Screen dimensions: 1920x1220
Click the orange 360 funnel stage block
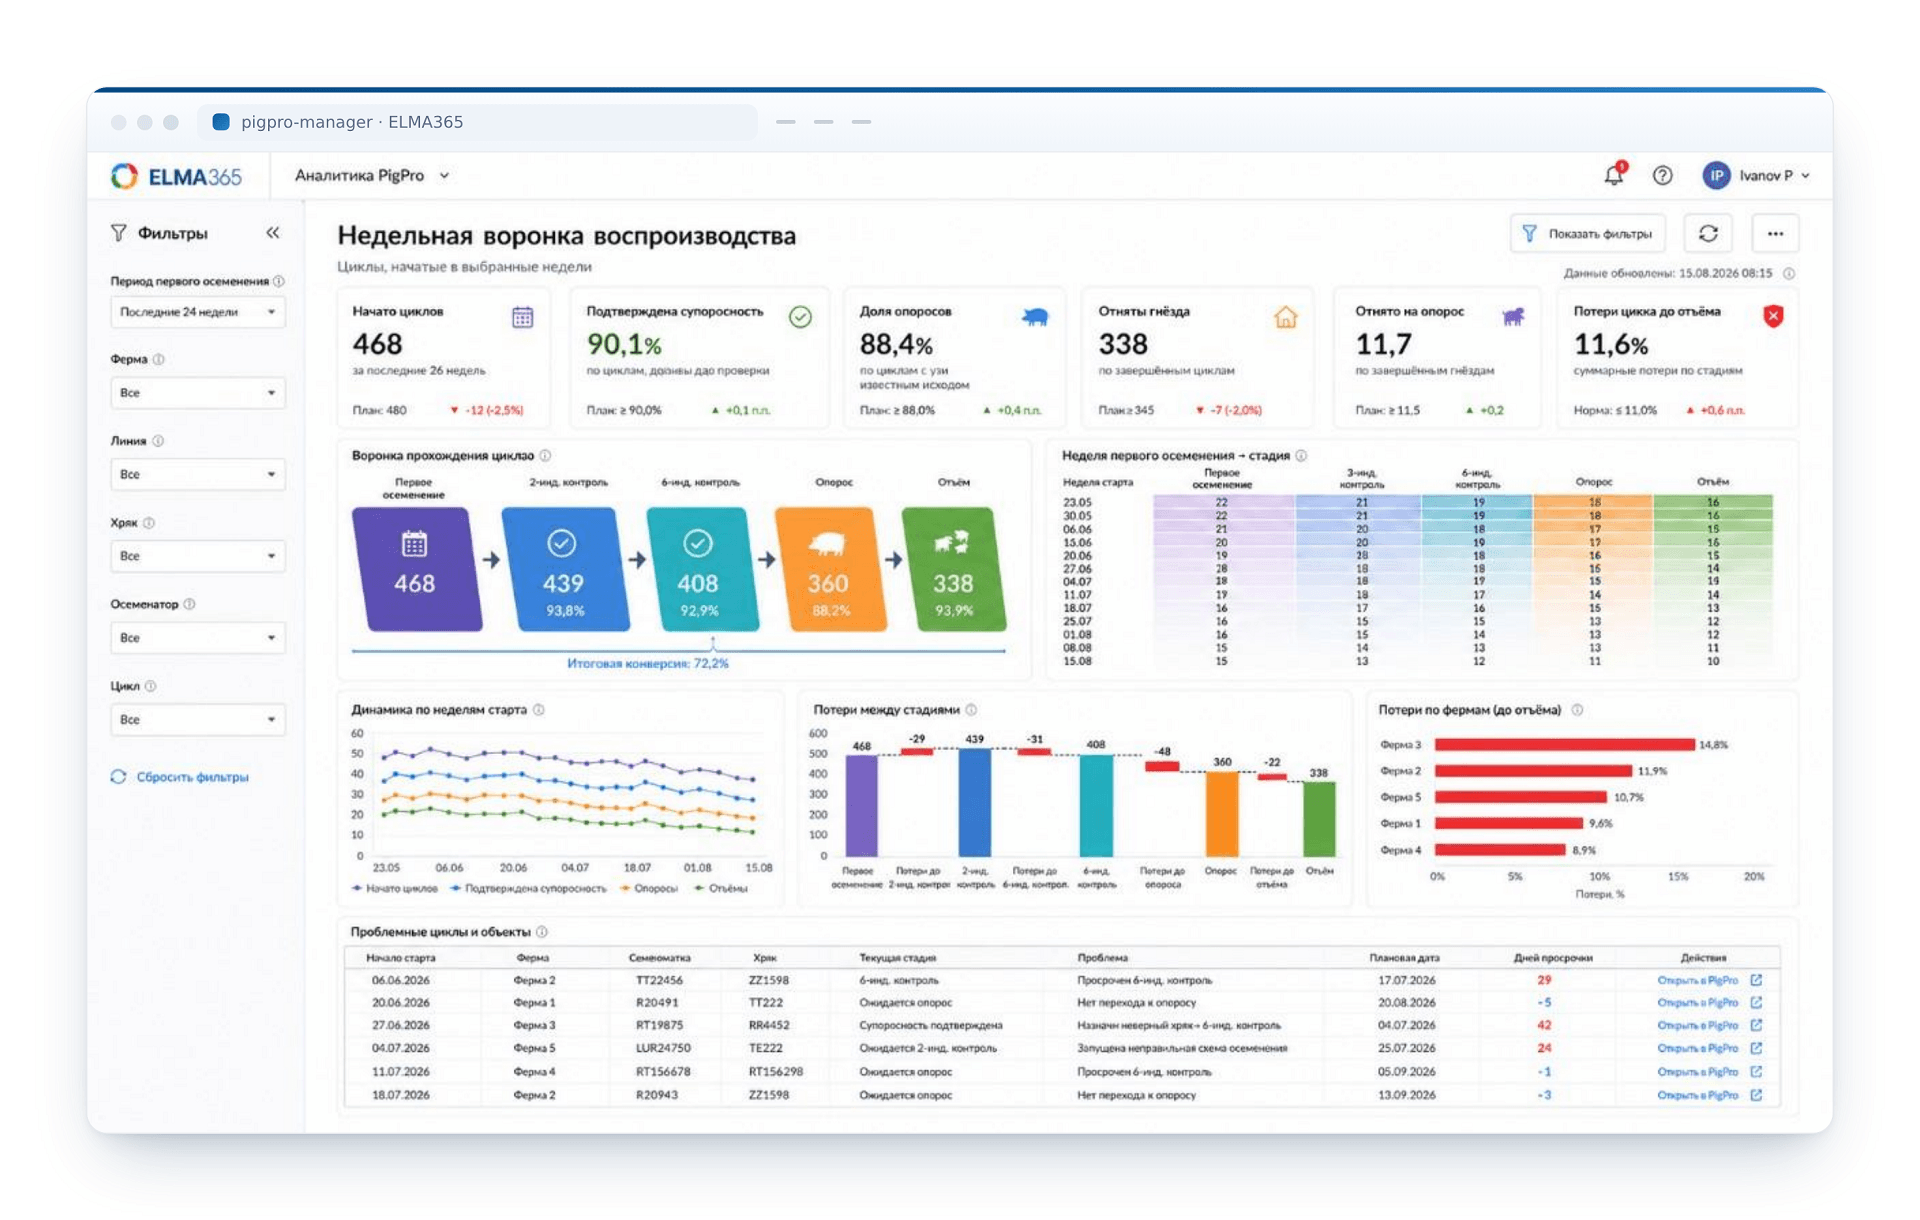point(829,569)
